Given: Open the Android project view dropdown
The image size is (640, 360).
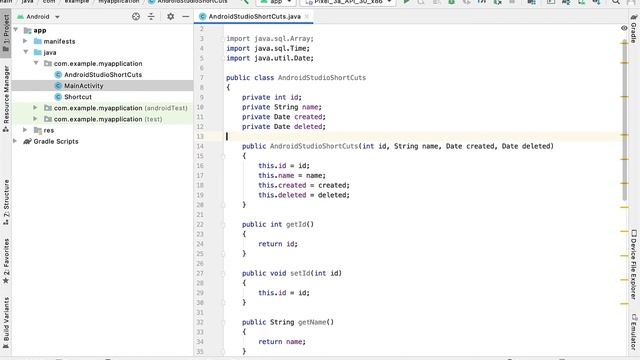Looking at the screenshot, I should 38,17.
